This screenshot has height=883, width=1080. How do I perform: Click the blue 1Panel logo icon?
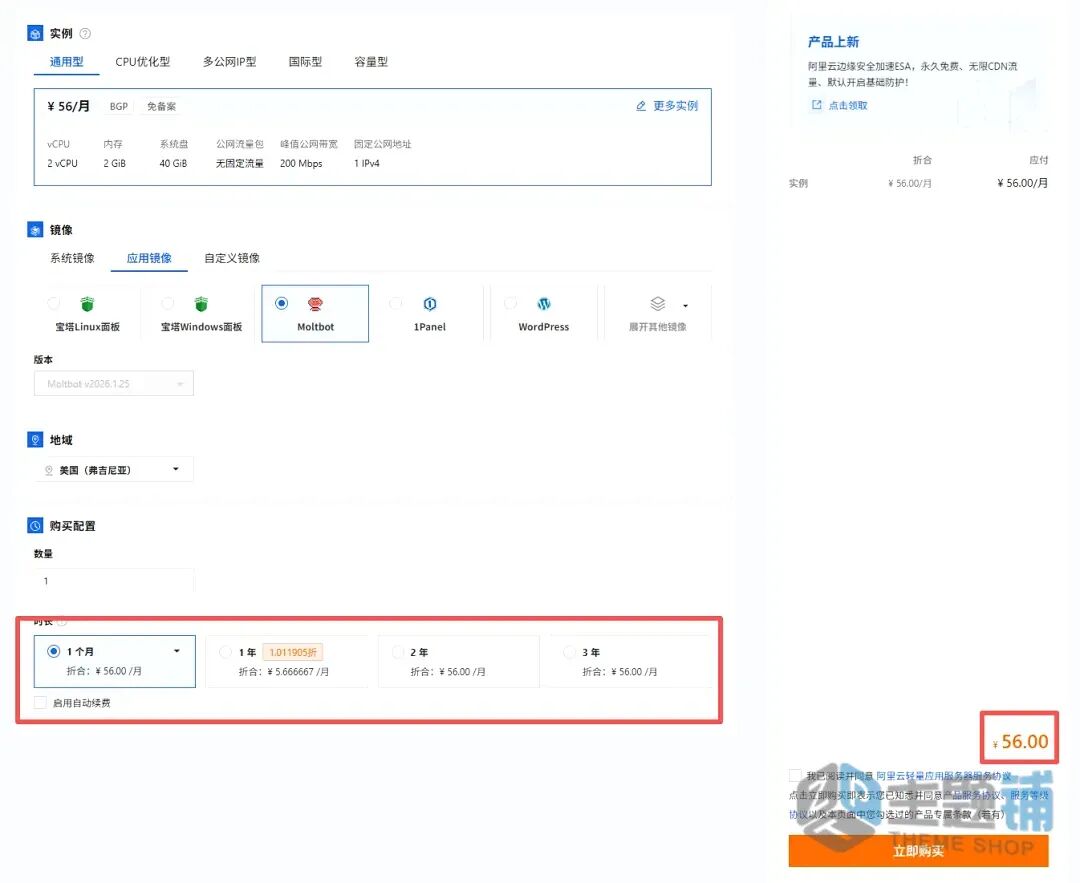click(x=430, y=304)
